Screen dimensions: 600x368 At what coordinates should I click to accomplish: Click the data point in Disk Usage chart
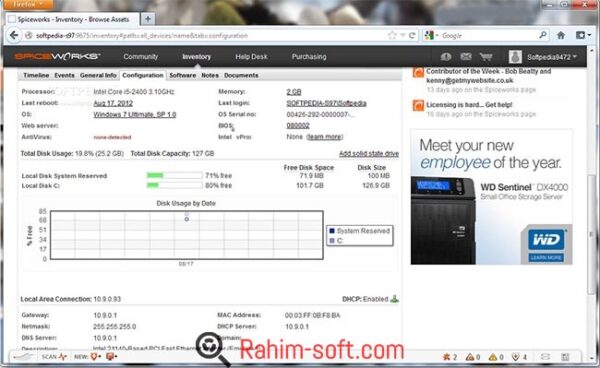pyautogui.click(x=187, y=219)
